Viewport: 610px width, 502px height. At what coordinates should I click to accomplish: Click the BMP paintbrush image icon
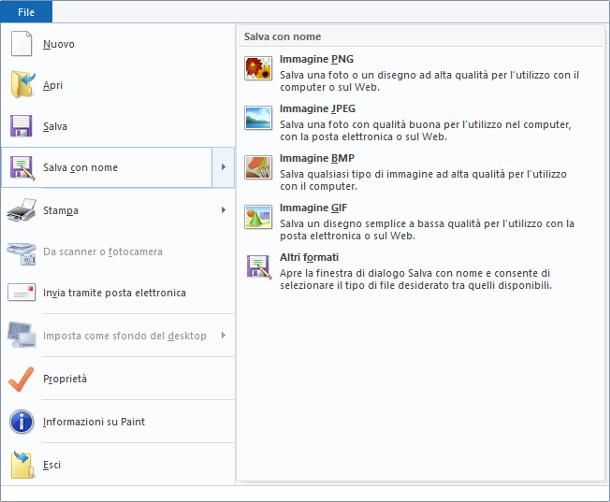point(258,167)
